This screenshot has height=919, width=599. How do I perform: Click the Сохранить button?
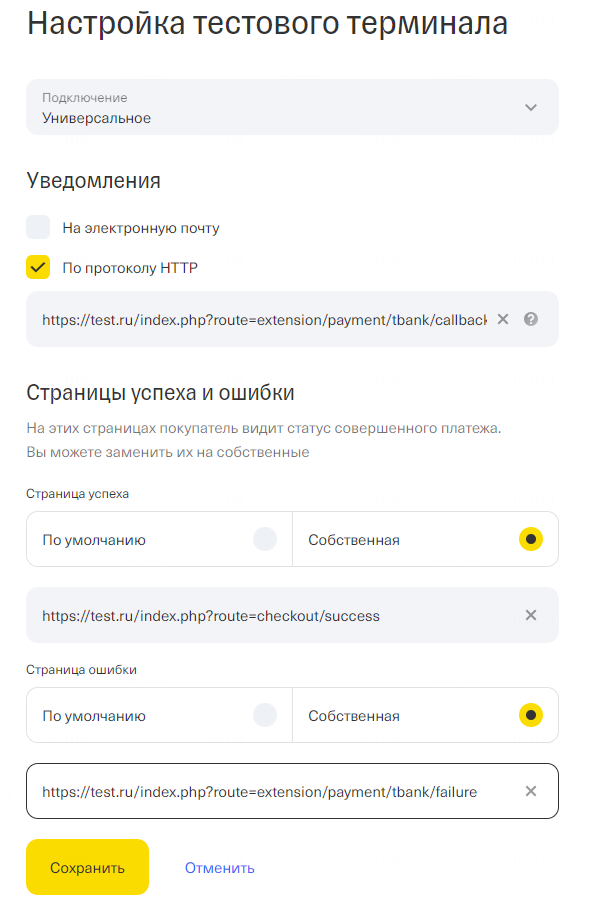click(87, 867)
